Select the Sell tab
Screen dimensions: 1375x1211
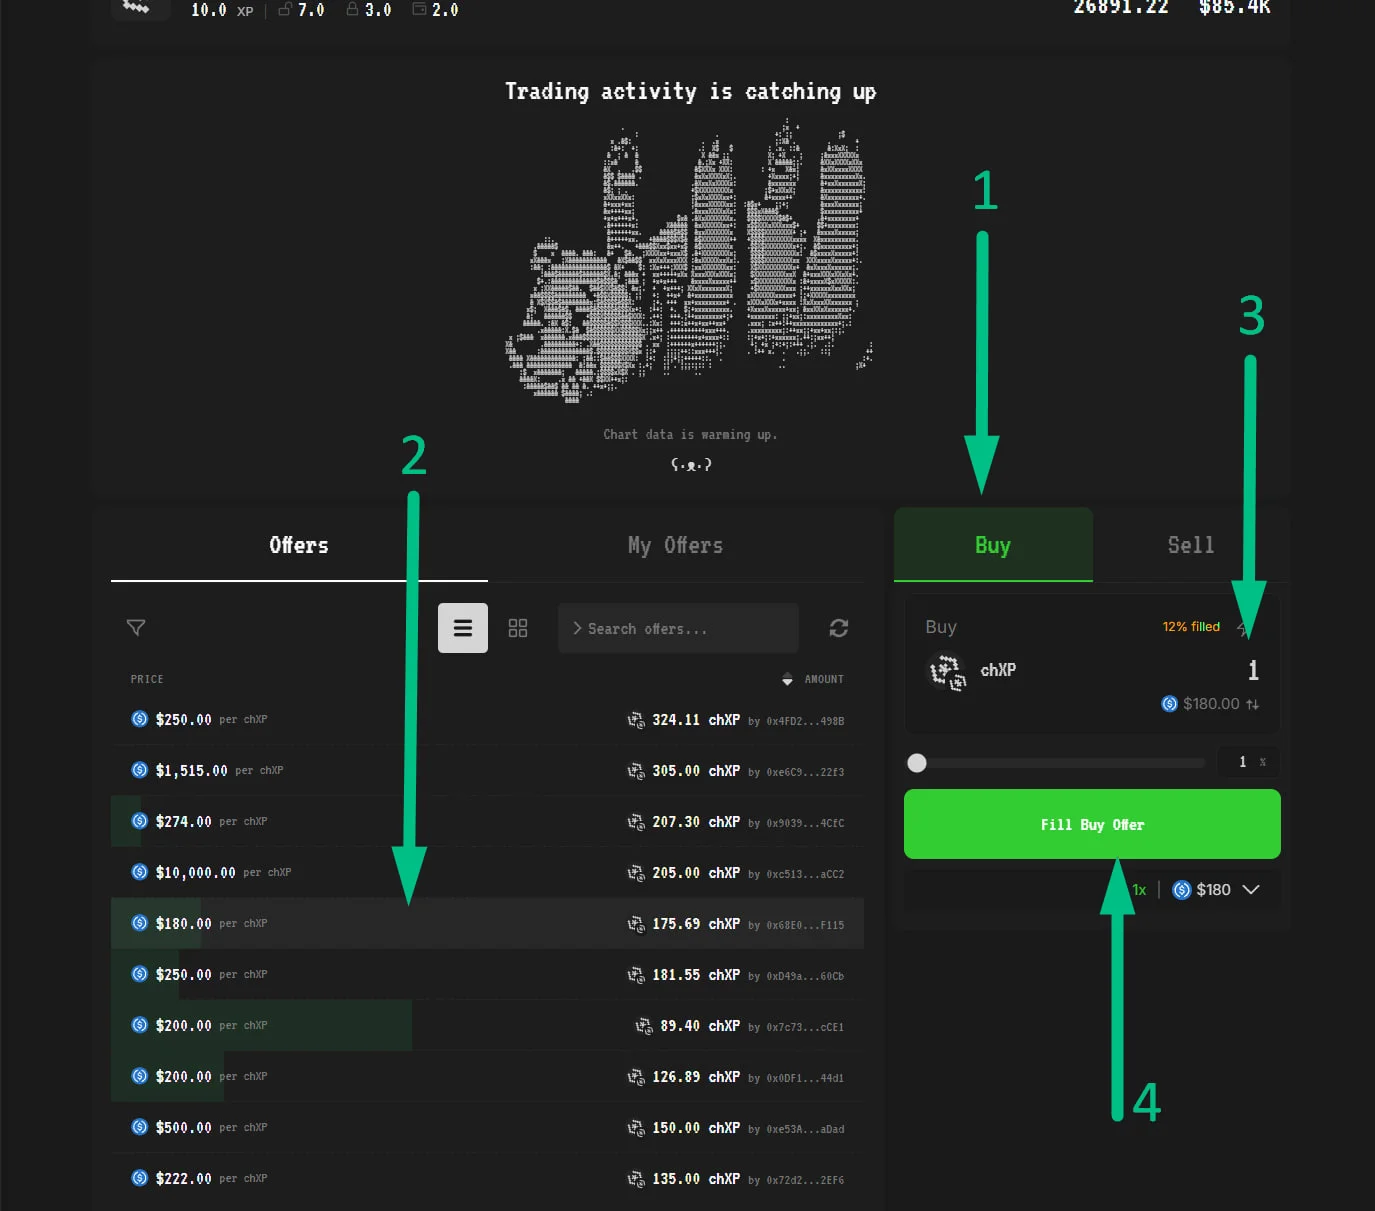pos(1191,545)
